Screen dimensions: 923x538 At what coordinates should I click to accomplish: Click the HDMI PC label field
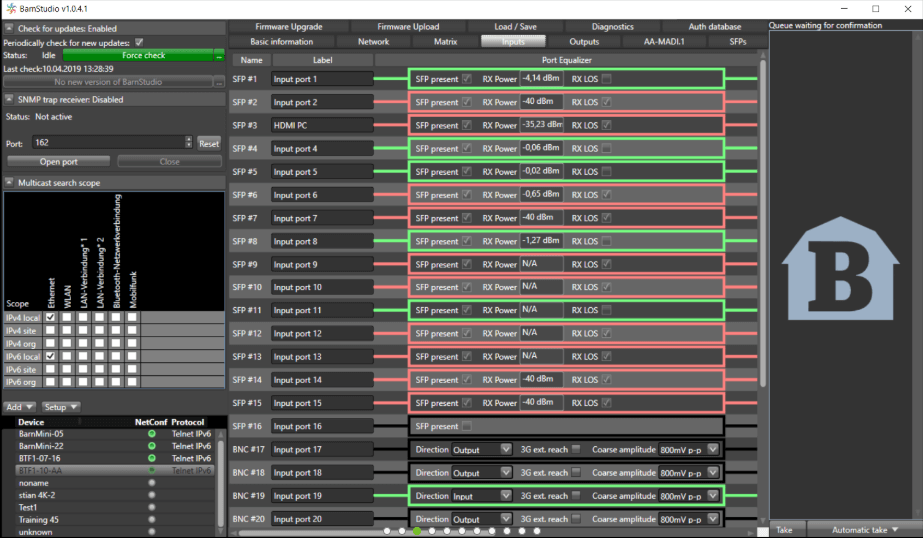tap(321, 126)
